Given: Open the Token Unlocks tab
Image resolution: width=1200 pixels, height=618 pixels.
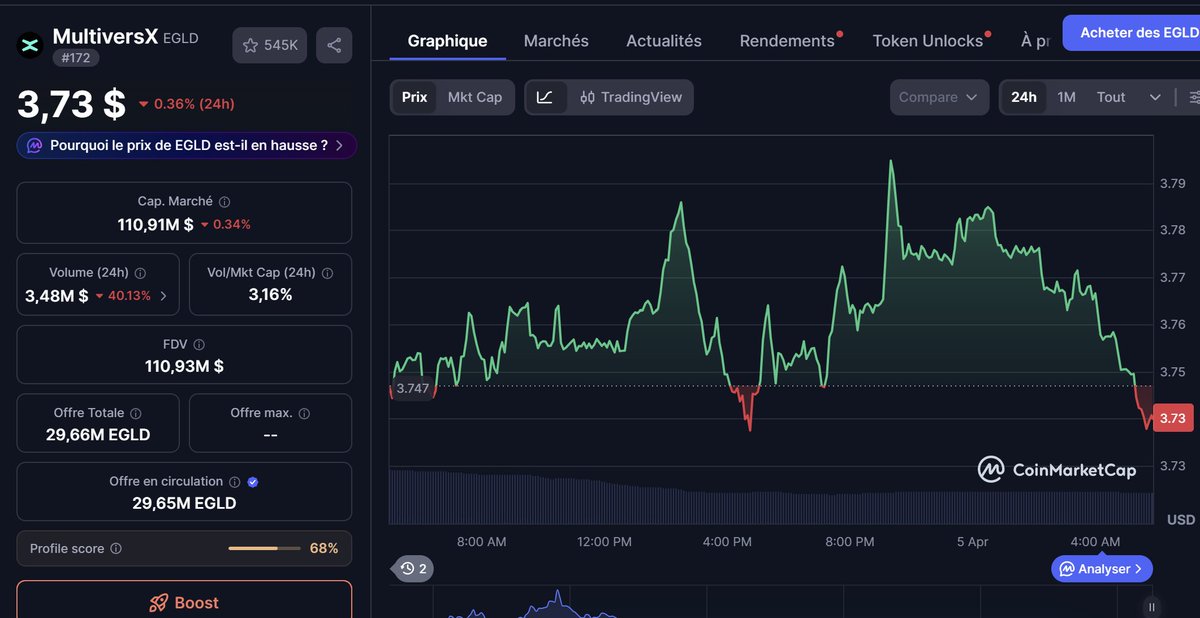Looking at the screenshot, I should point(928,41).
